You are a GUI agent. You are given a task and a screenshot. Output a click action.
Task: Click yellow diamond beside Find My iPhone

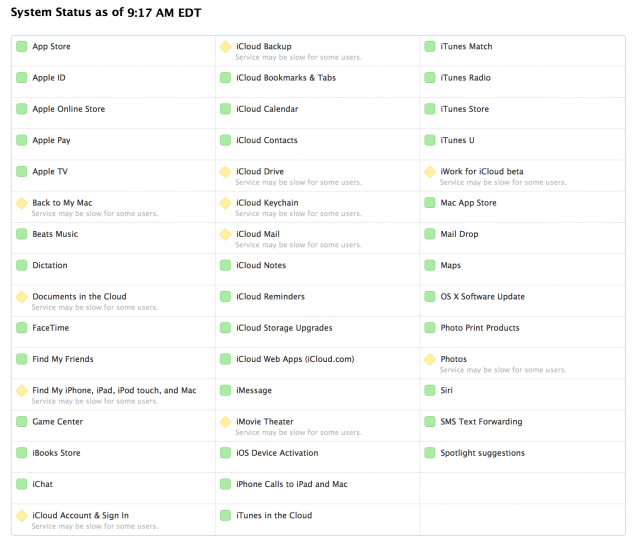tap(22, 391)
